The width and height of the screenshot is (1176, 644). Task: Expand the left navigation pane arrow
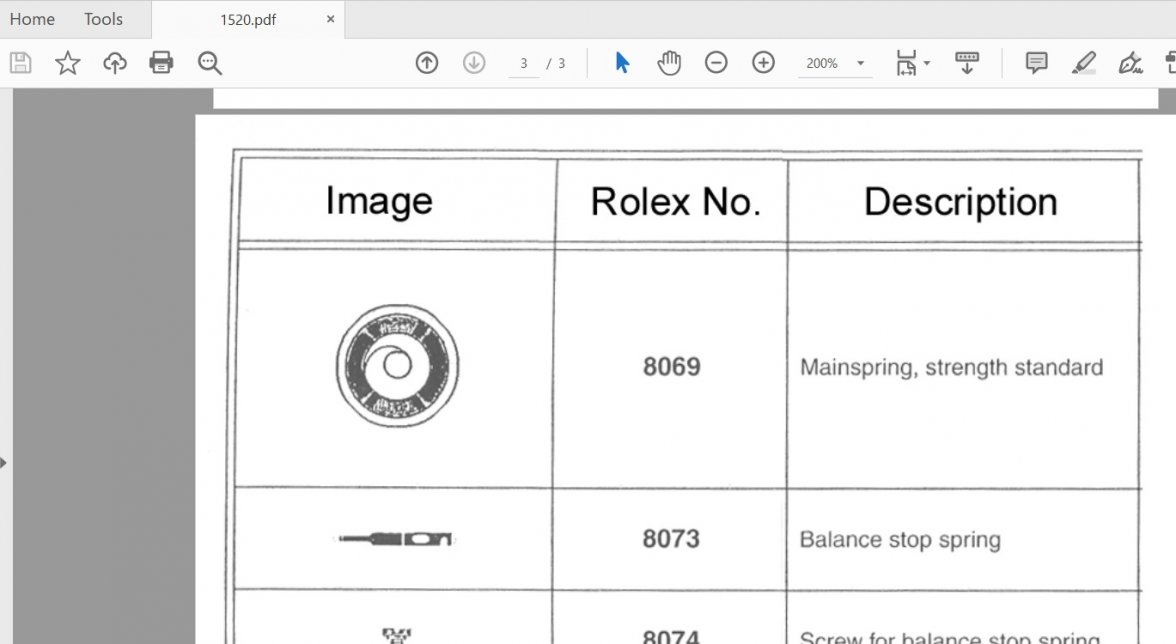(4, 463)
